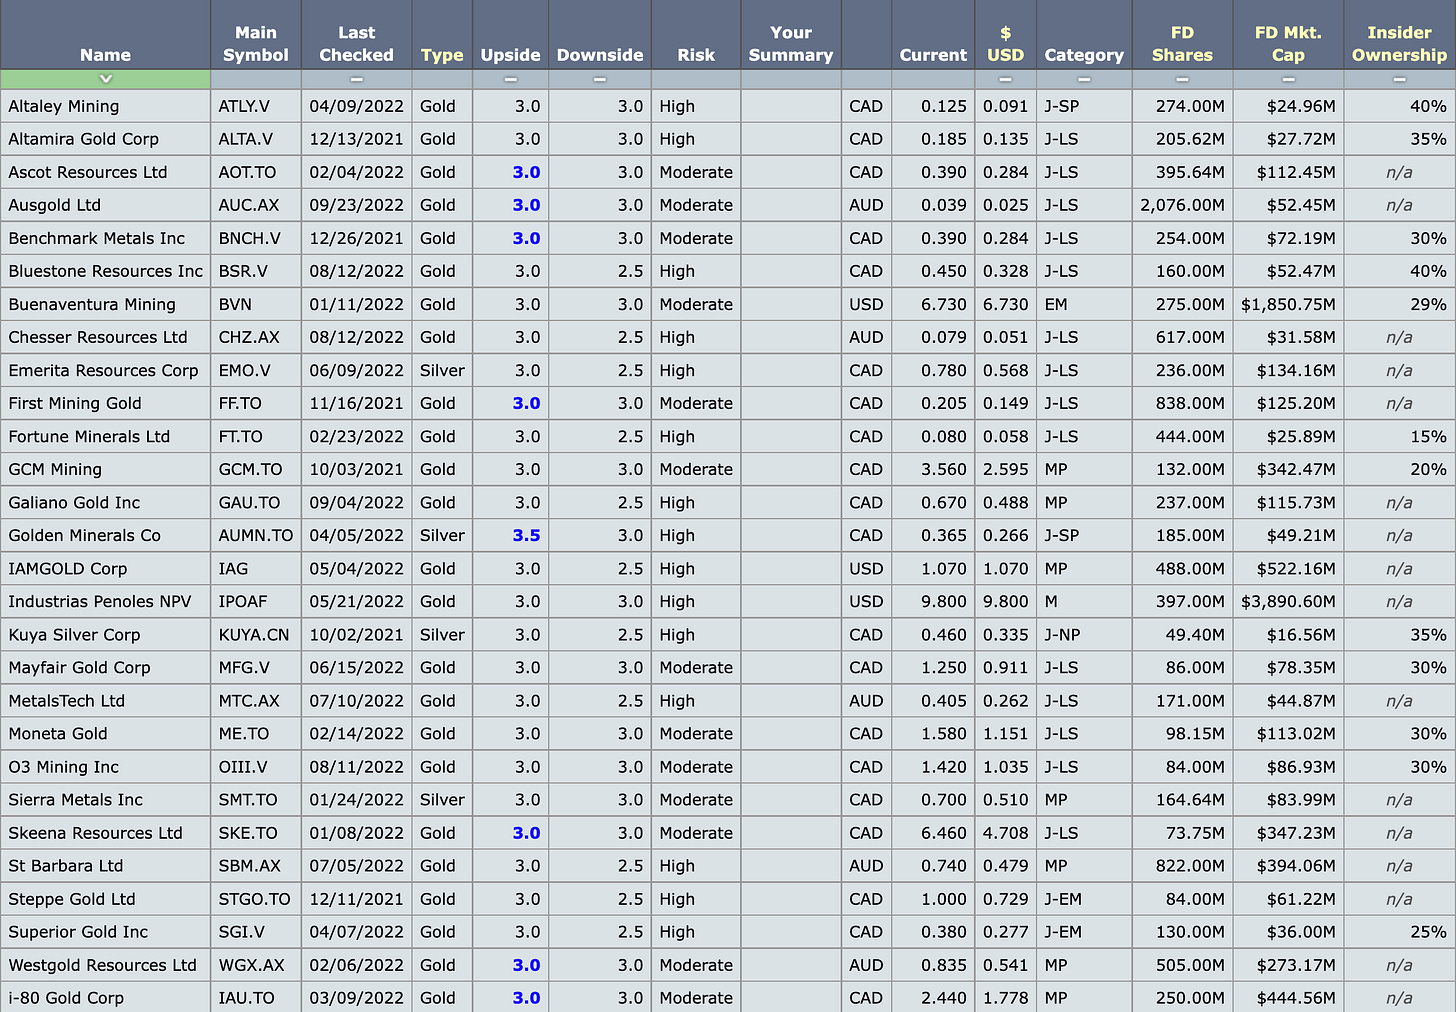Collapse the Type column summary icon
Image resolution: width=1456 pixels, height=1012 pixels.
click(442, 79)
